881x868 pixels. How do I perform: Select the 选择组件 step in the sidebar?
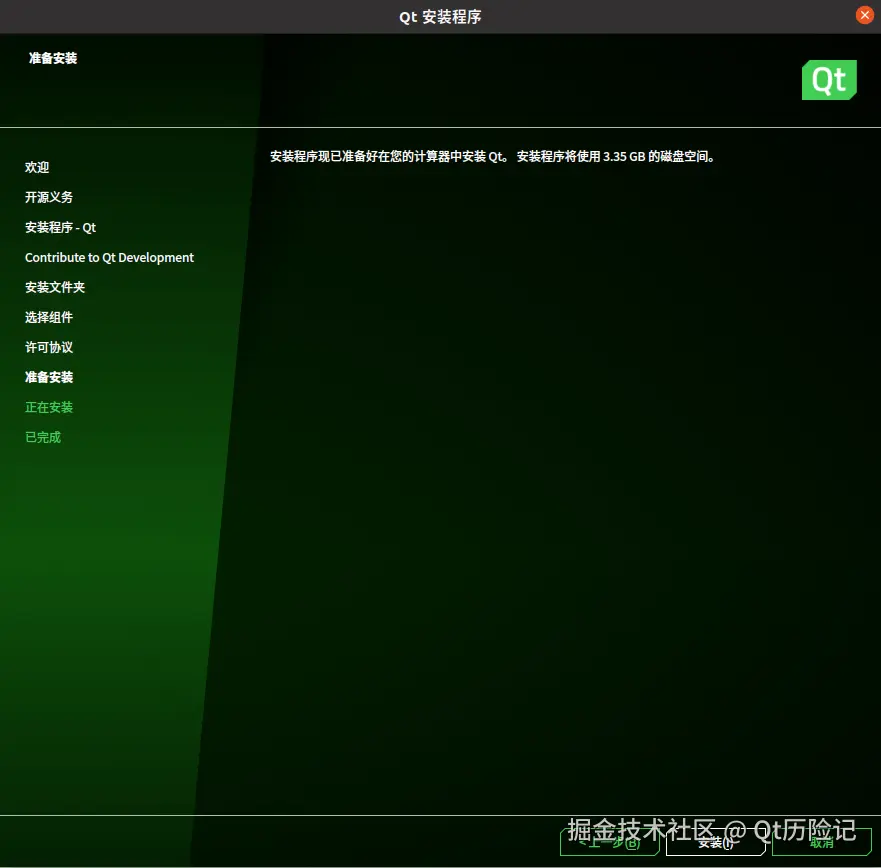pyautogui.click(x=49, y=317)
